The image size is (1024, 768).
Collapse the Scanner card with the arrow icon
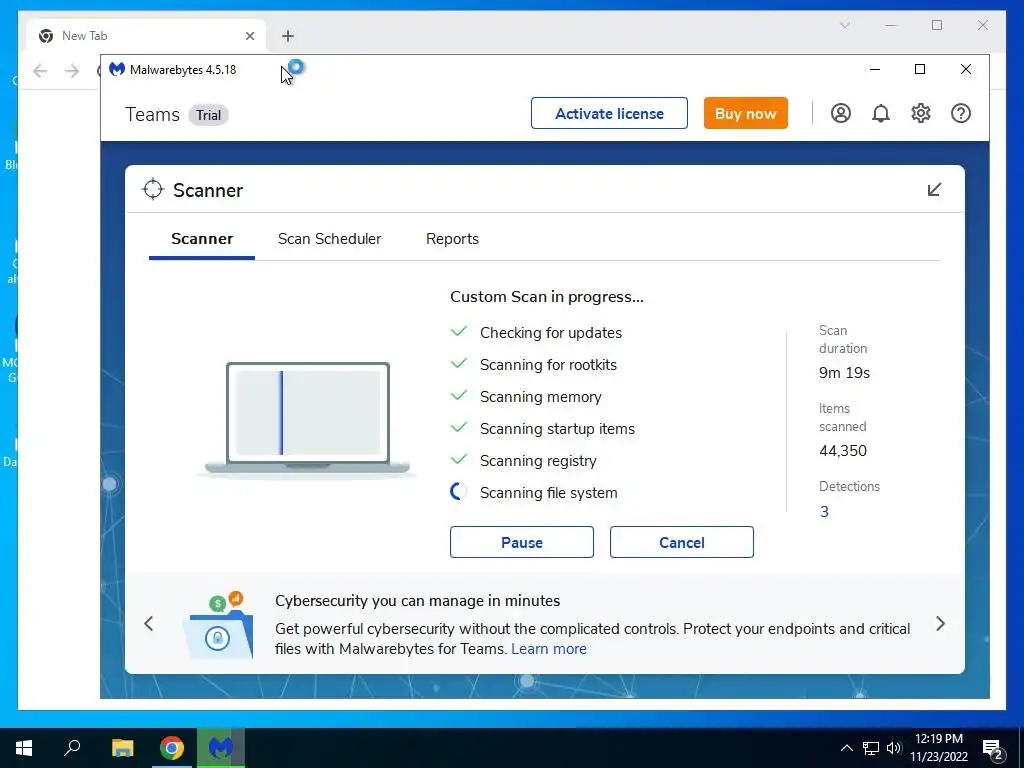[935, 189]
